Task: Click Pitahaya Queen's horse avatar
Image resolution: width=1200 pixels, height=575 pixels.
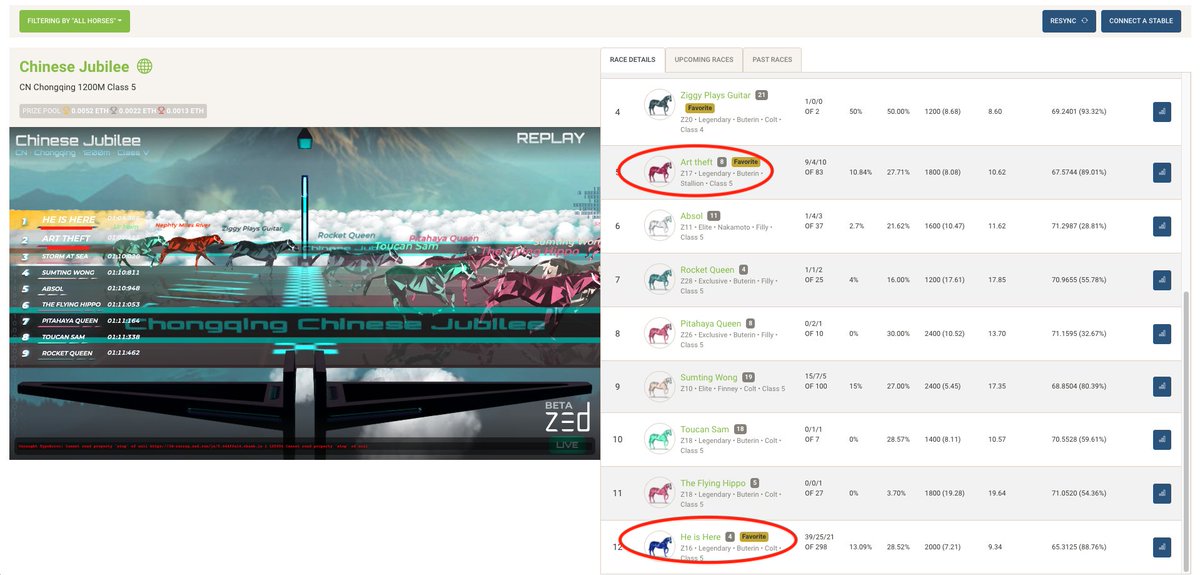Action: point(658,334)
